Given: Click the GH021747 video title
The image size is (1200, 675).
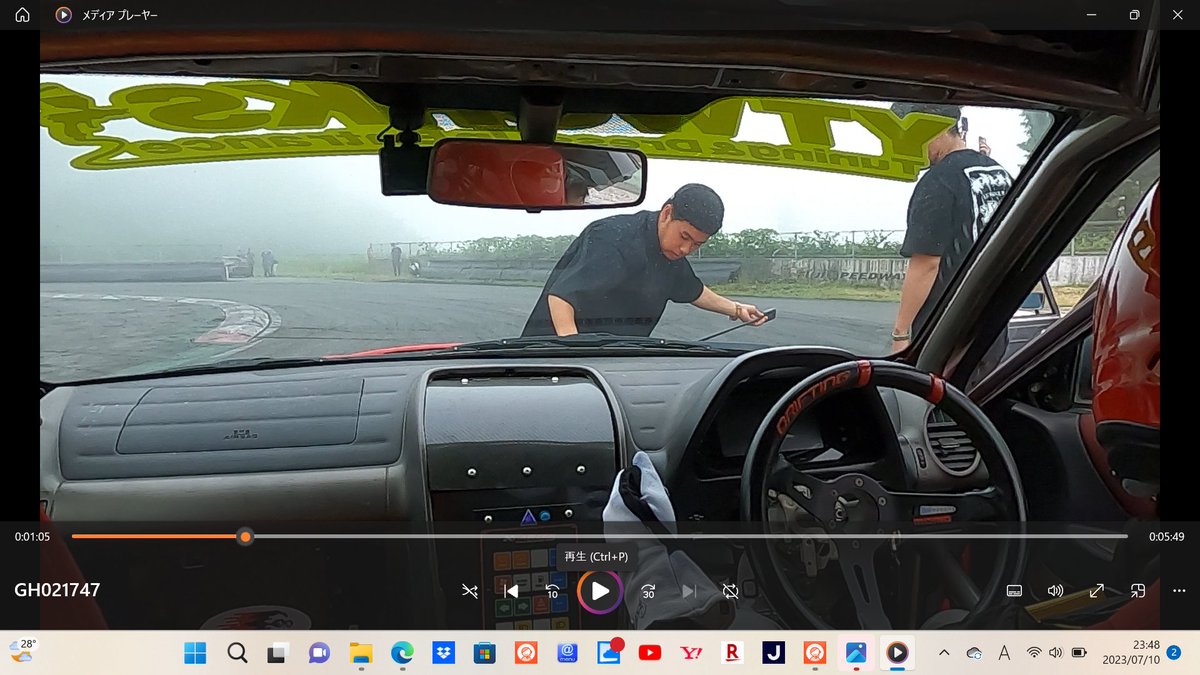Looking at the screenshot, I should point(57,590).
